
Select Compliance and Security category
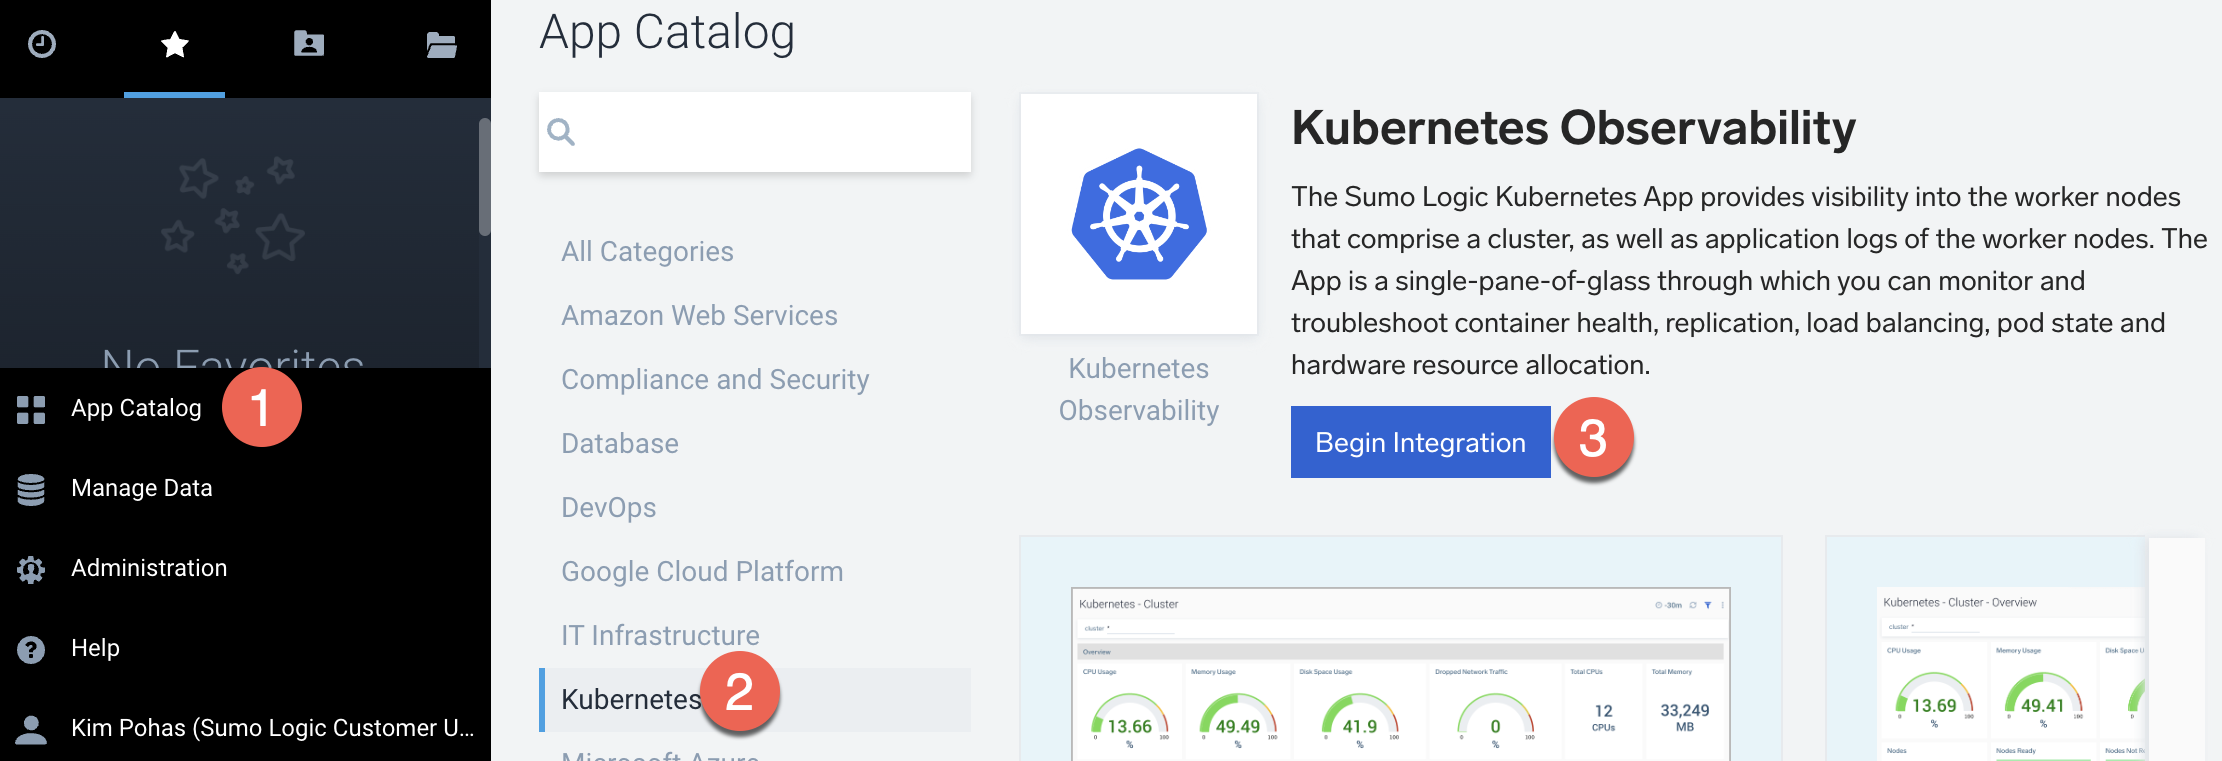tap(715, 379)
